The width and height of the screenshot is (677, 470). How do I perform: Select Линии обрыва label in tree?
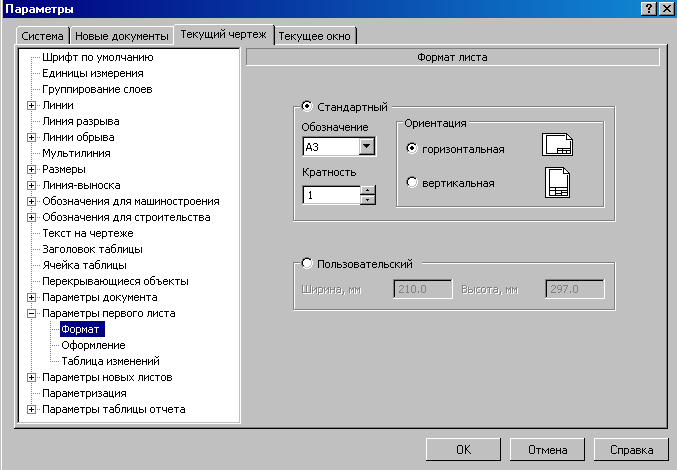tap(78, 137)
